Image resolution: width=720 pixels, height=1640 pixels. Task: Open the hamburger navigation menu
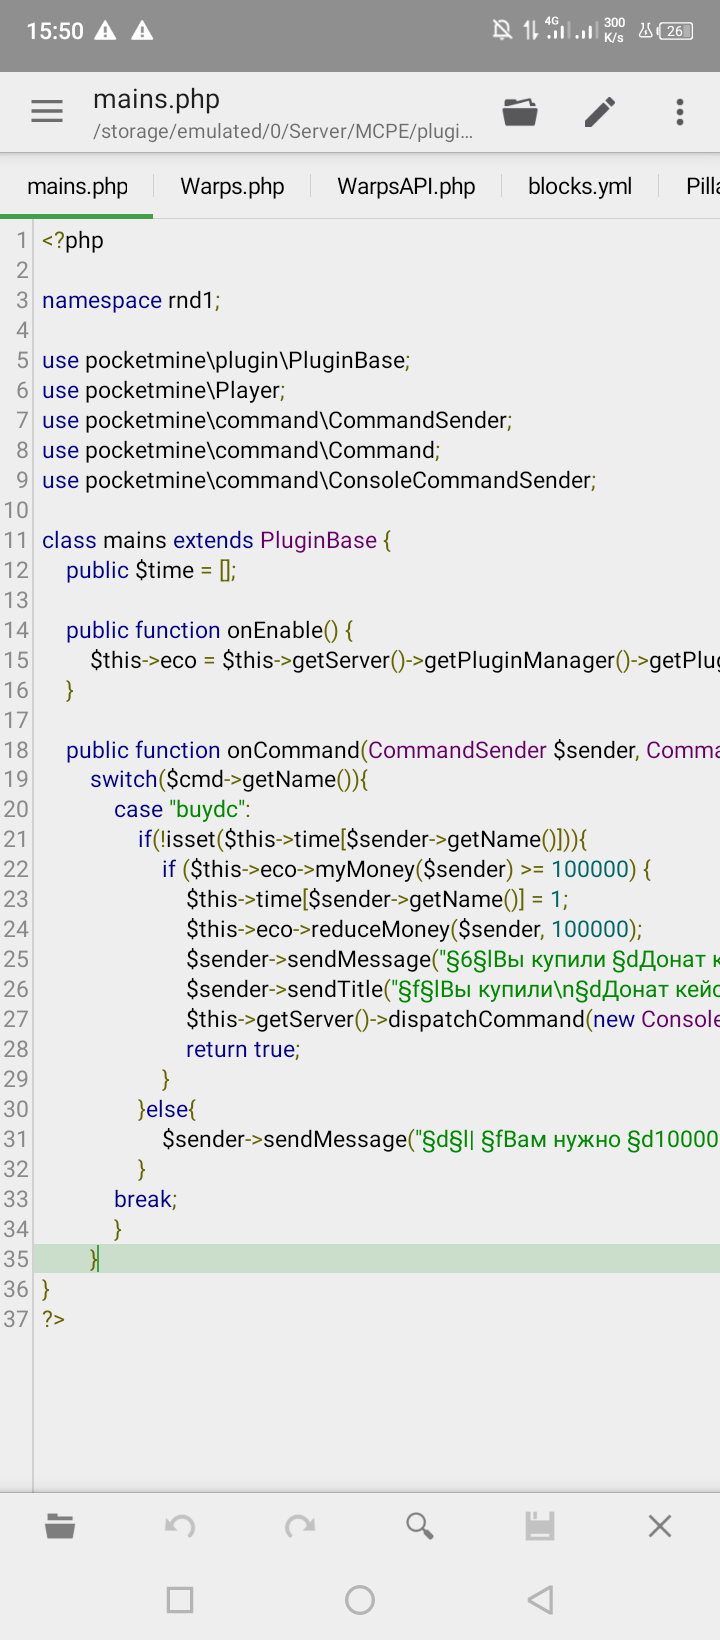click(x=47, y=111)
